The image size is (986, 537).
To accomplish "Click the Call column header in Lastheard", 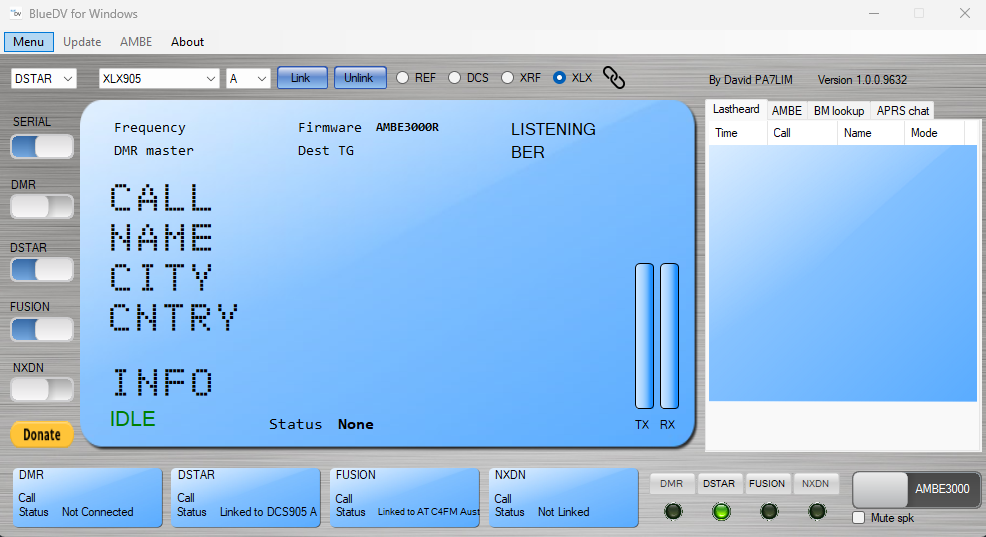I will (802, 133).
